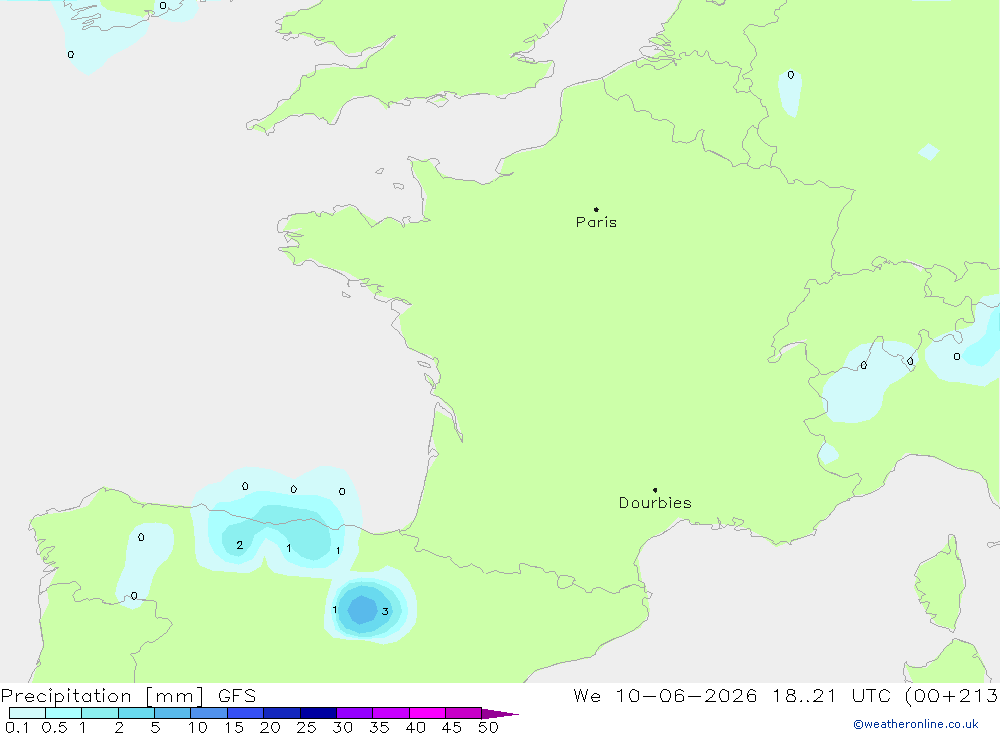Select the pink 40 mm legend swatch
The height and width of the screenshot is (733, 1000).
427,713
